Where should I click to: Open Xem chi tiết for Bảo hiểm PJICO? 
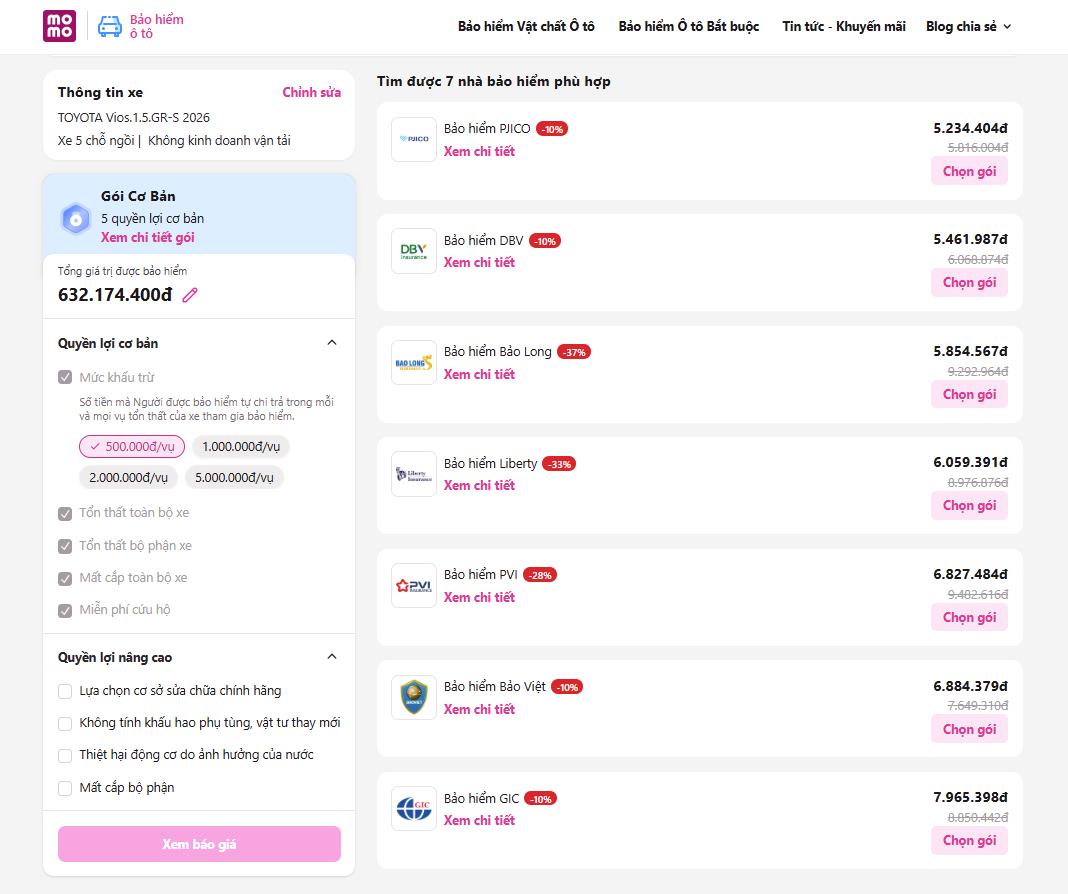479,151
